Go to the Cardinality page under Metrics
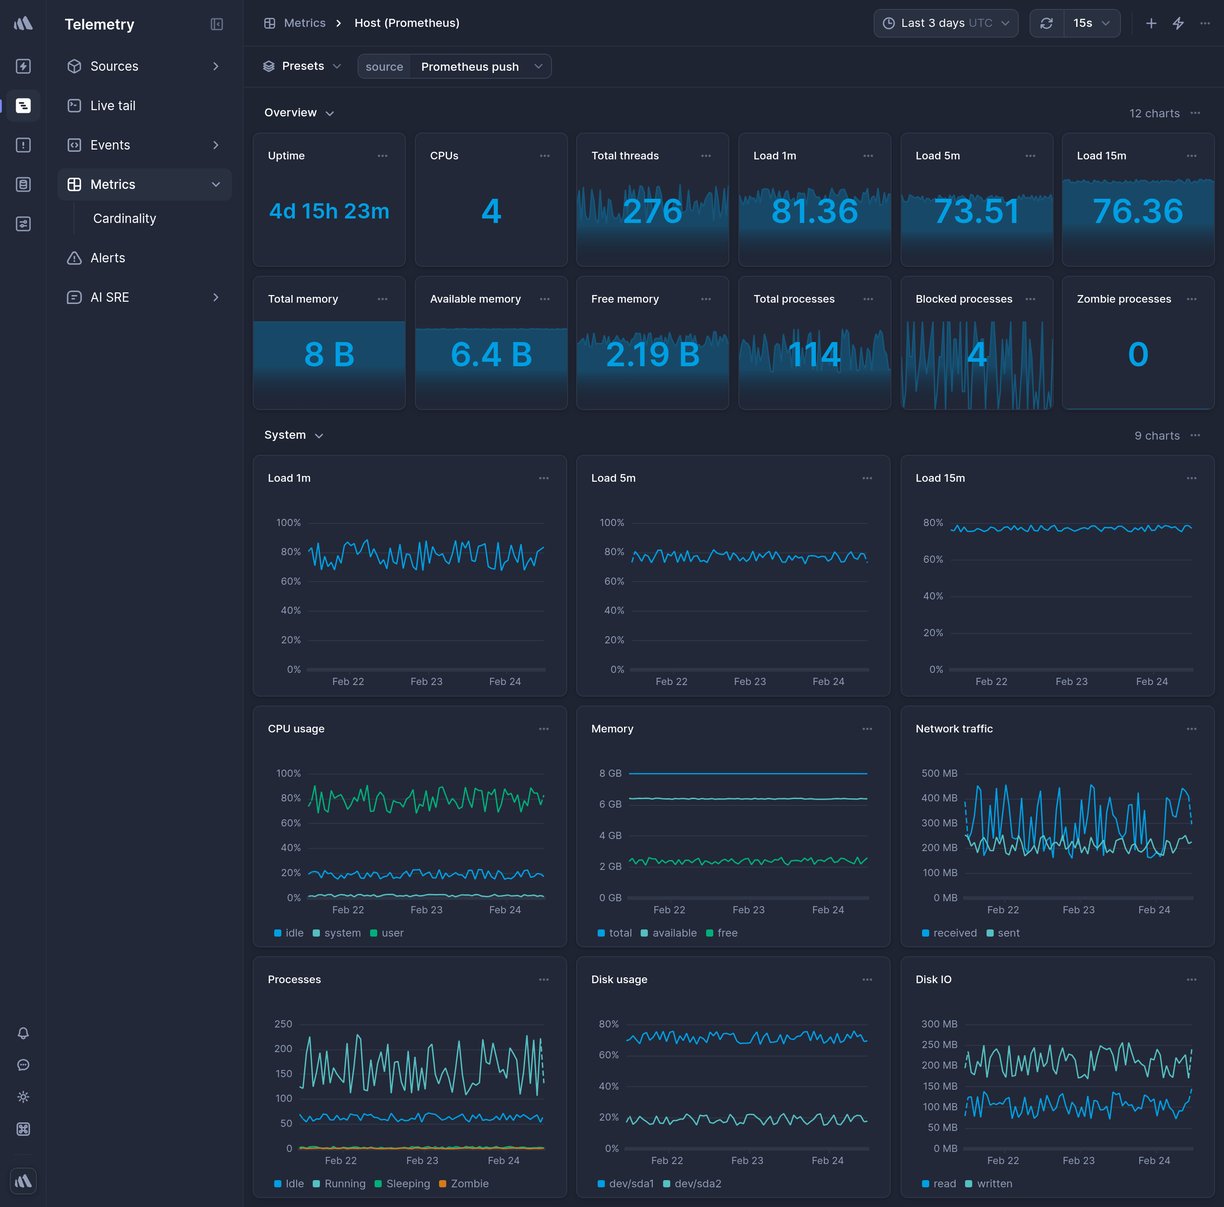Screen dimensions: 1224x1207 coord(124,218)
